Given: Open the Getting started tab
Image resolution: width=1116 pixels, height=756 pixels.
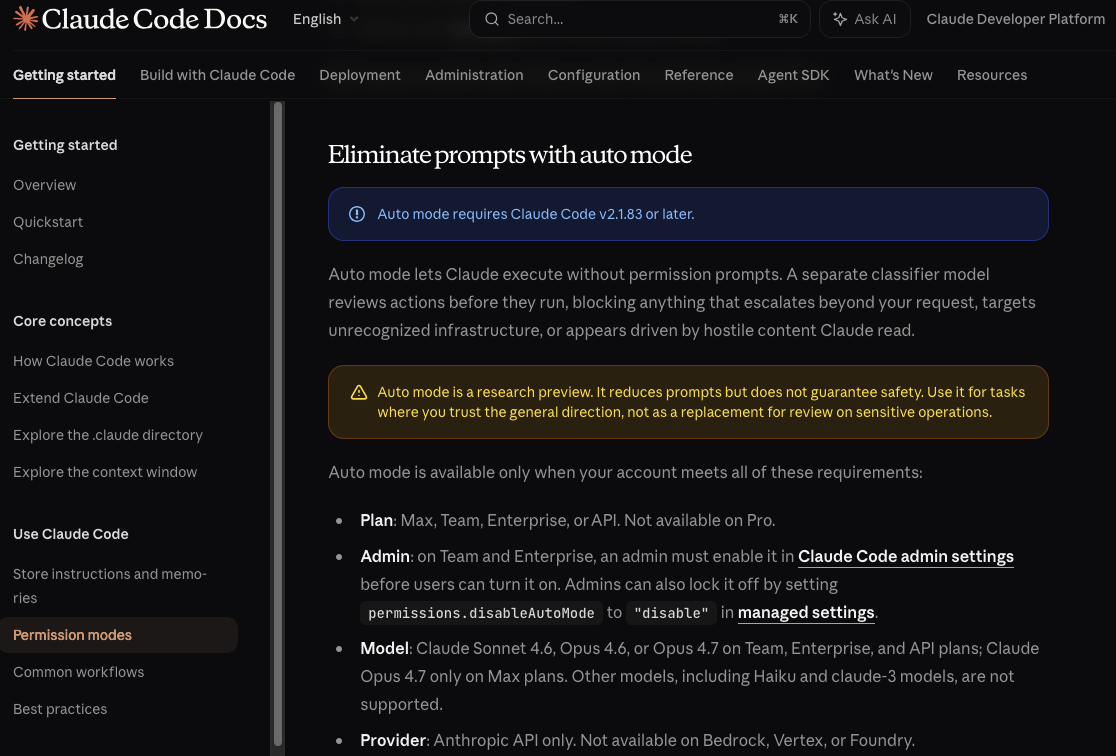Looking at the screenshot, I should pyautogui.click(x=64, y=75).
